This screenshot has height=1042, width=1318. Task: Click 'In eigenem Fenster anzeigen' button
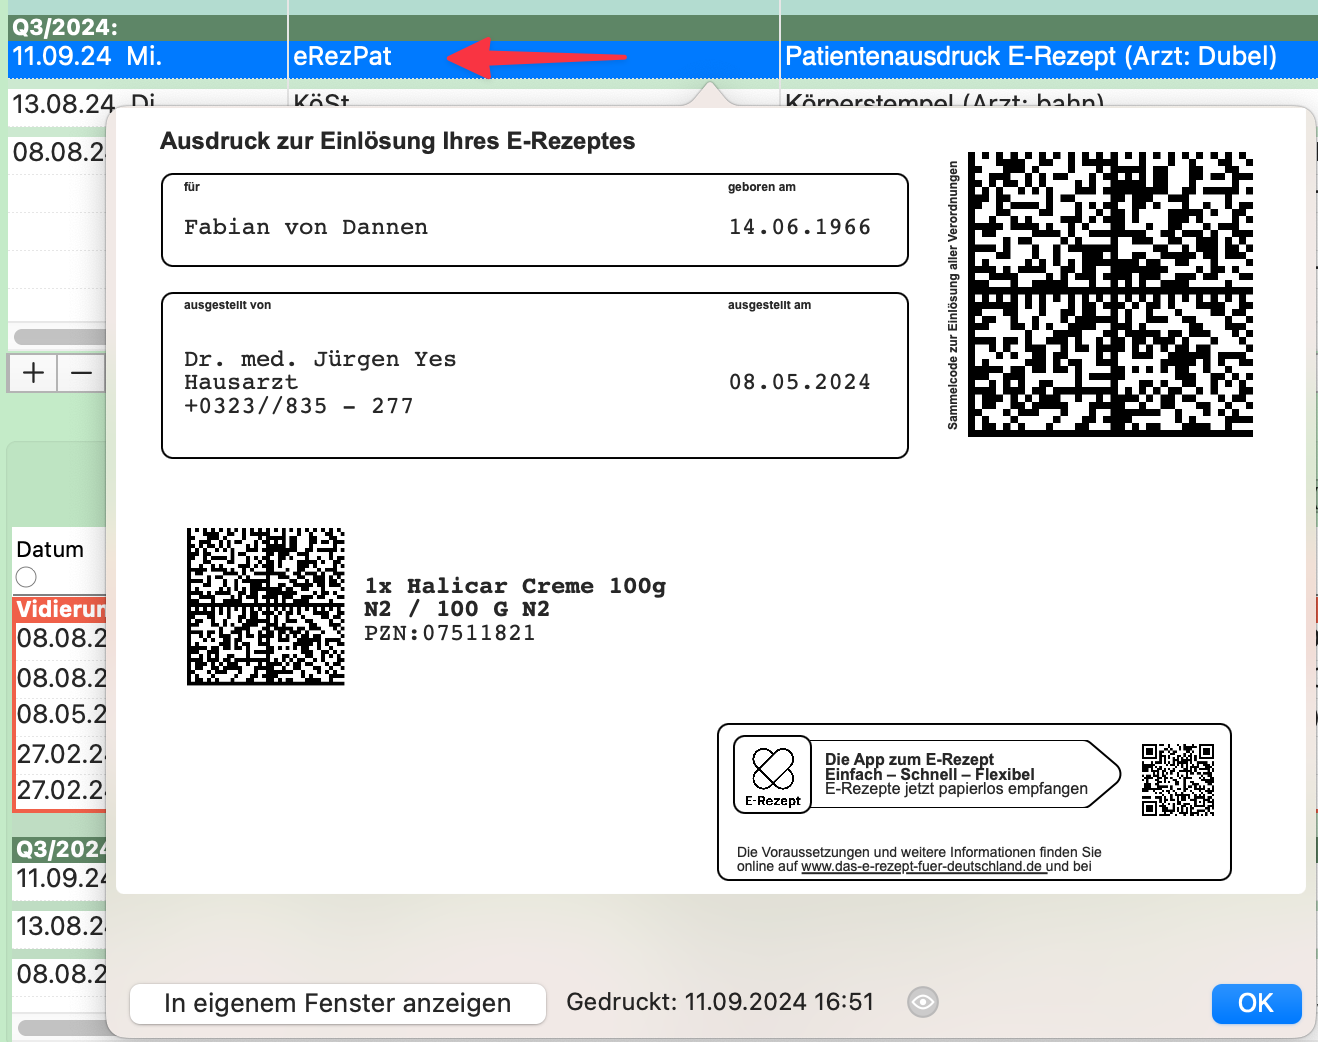338,1003
